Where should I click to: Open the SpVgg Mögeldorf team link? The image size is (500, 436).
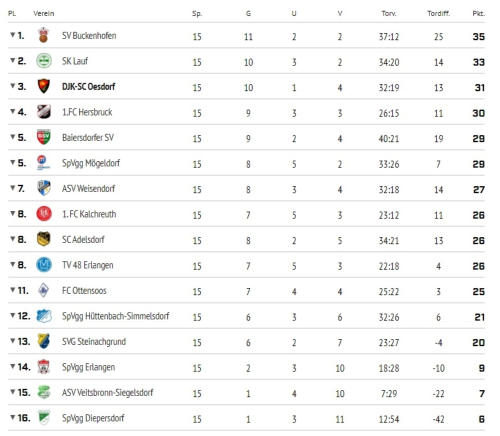(91, 163)
